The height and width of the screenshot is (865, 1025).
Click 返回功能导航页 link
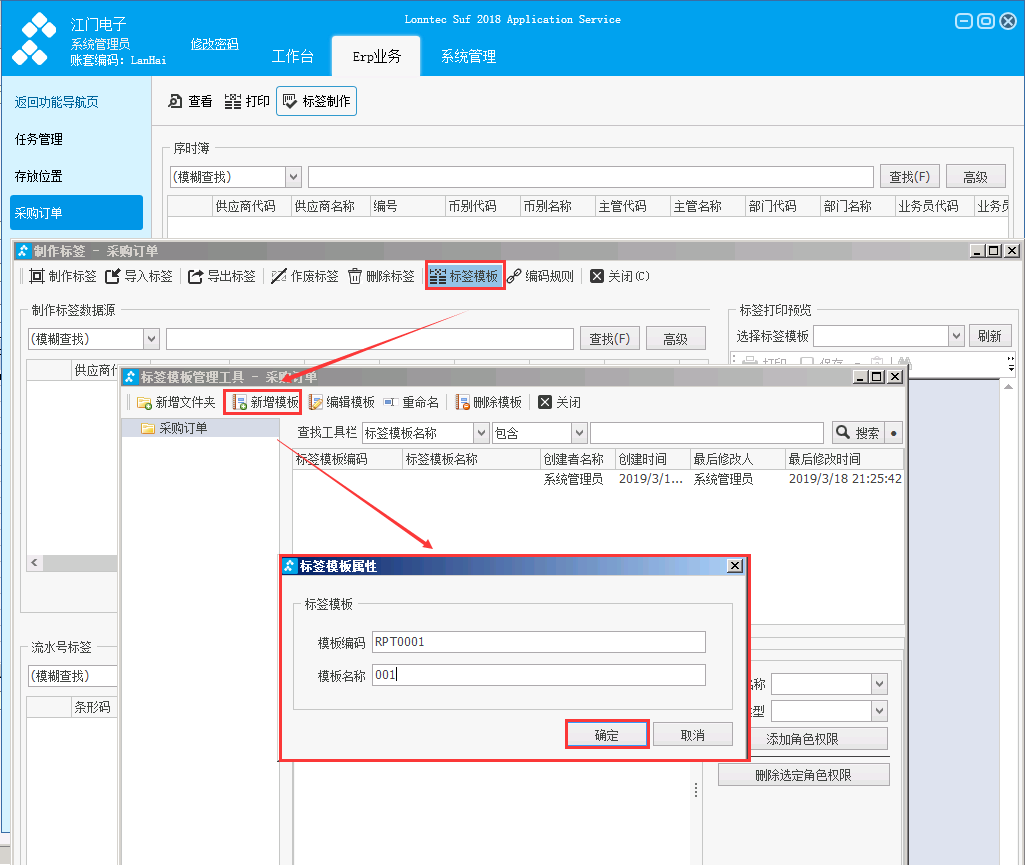click(x=56, y=102)
